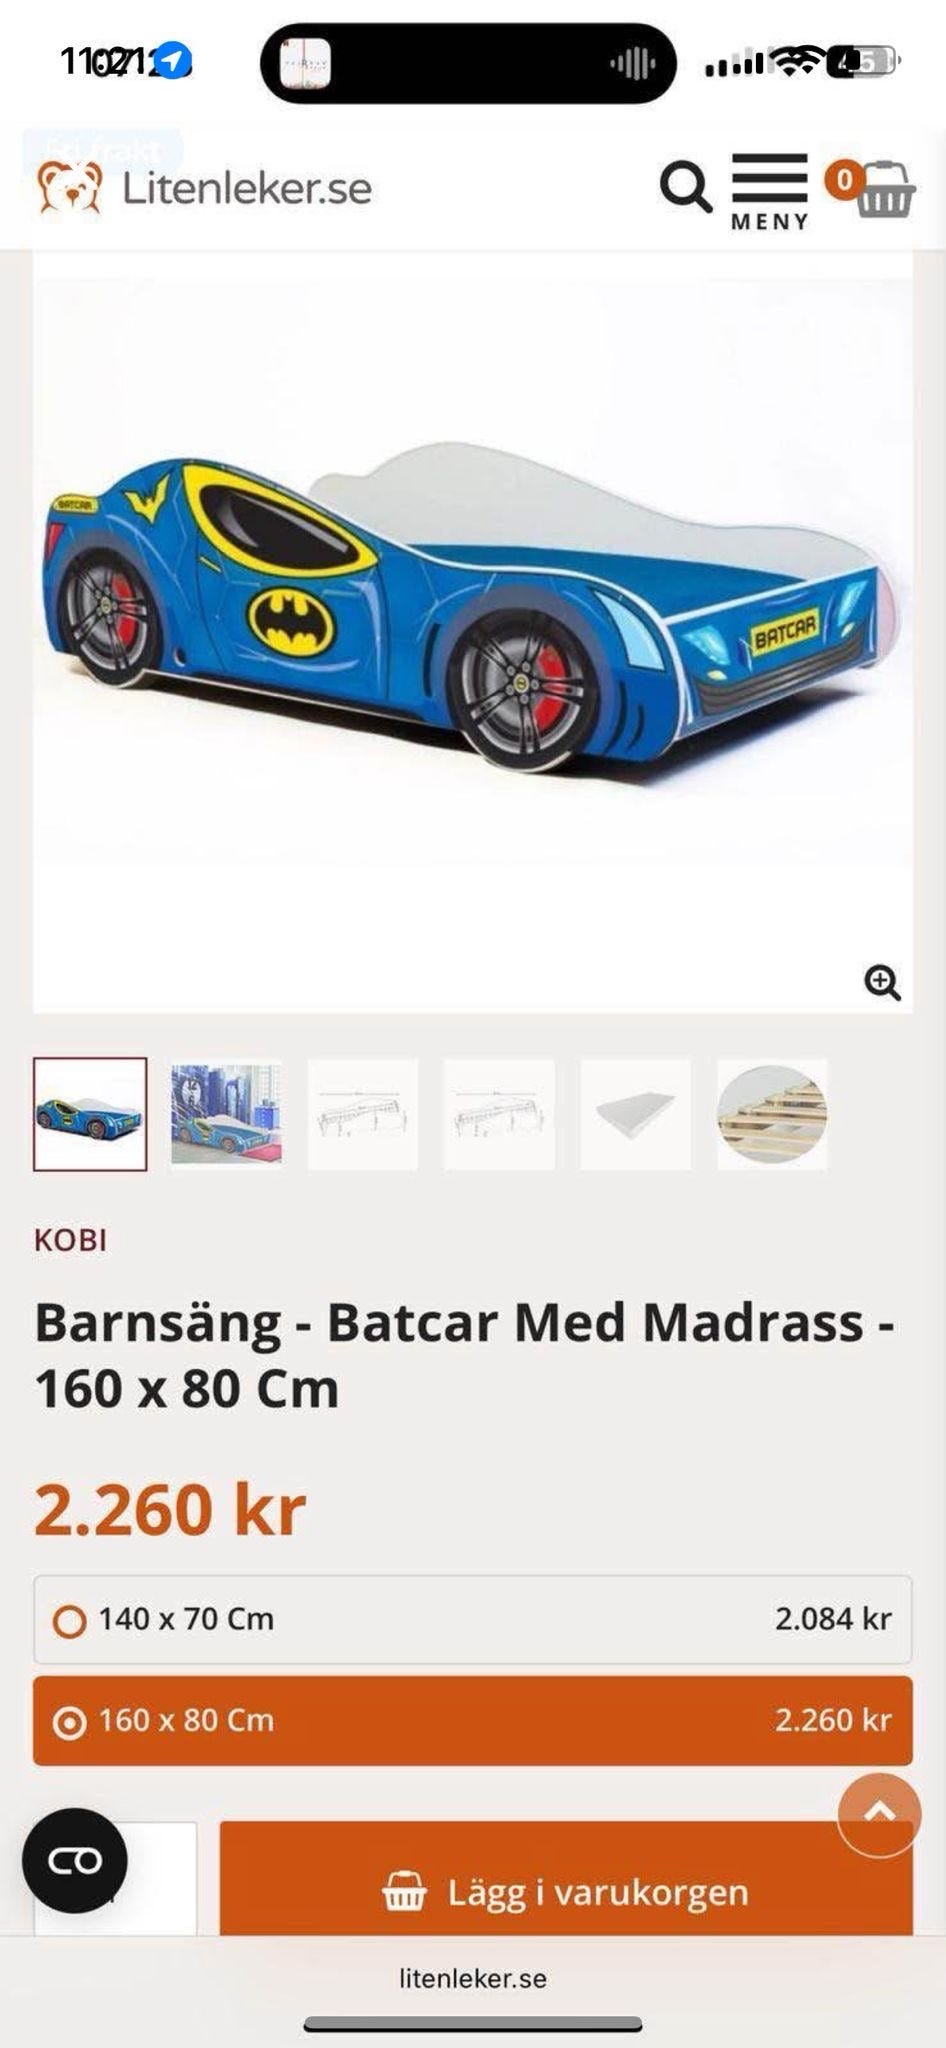The image size is (946, 2048).
Task: Select the 140 x 70 Cm option
Action: tap(472, 1619)
